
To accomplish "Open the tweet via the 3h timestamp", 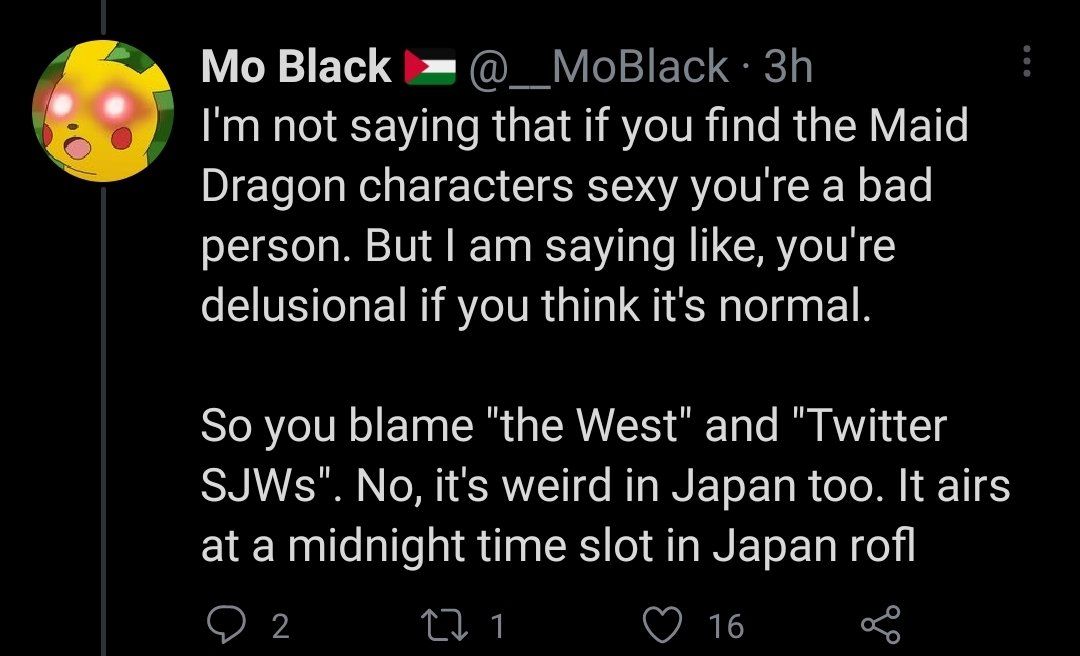I will (788, 67).
